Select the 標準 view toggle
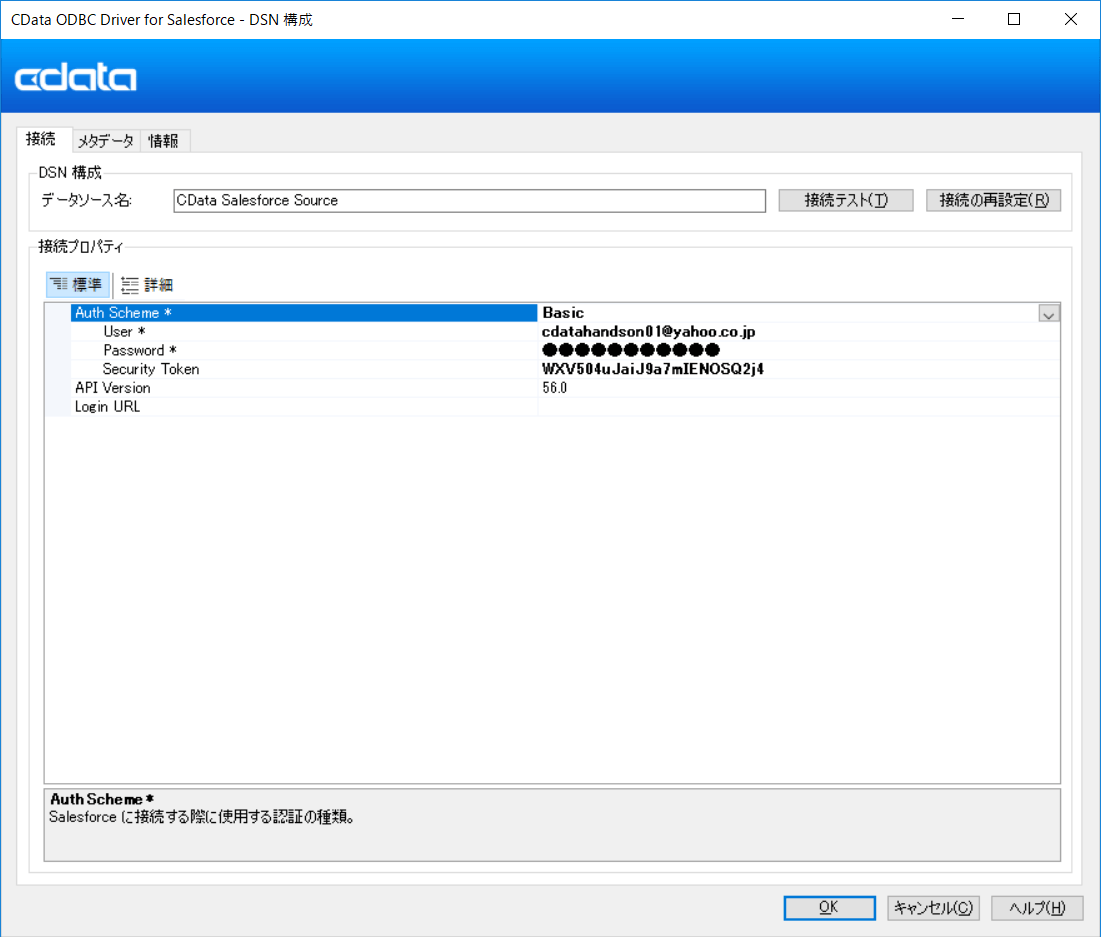Viewport: 1101px width, 937px height. [x=78, y=284]
